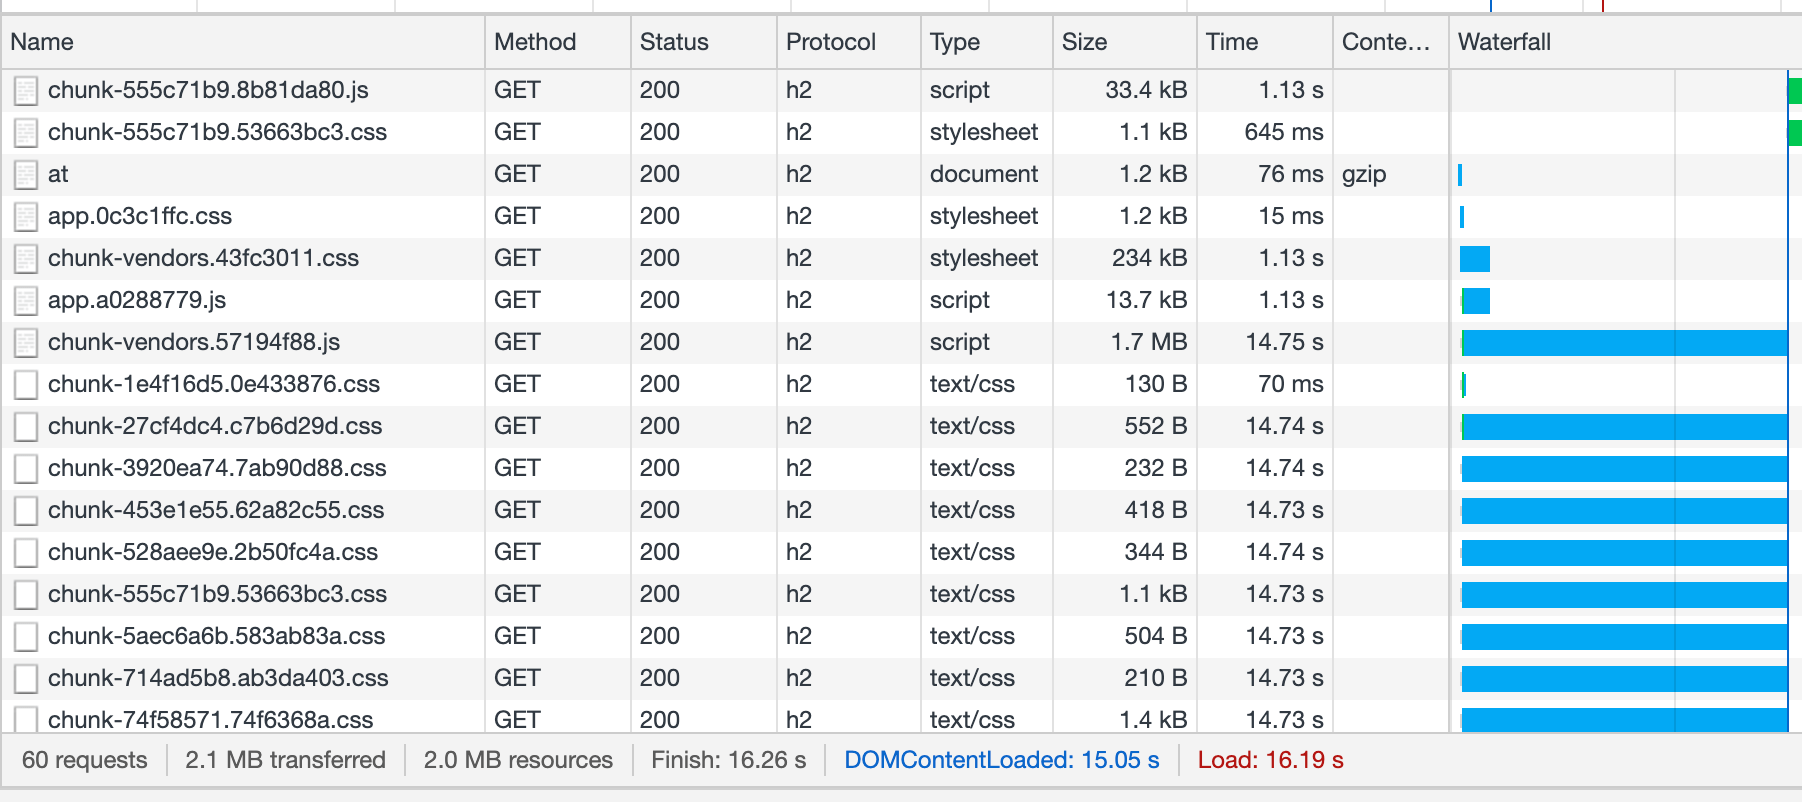Viewport: 1802px width, 802px height.
Task: Select the request chunk-vendors.43fc3011.css
Action: pyautogui.click(x=203, y=258)
